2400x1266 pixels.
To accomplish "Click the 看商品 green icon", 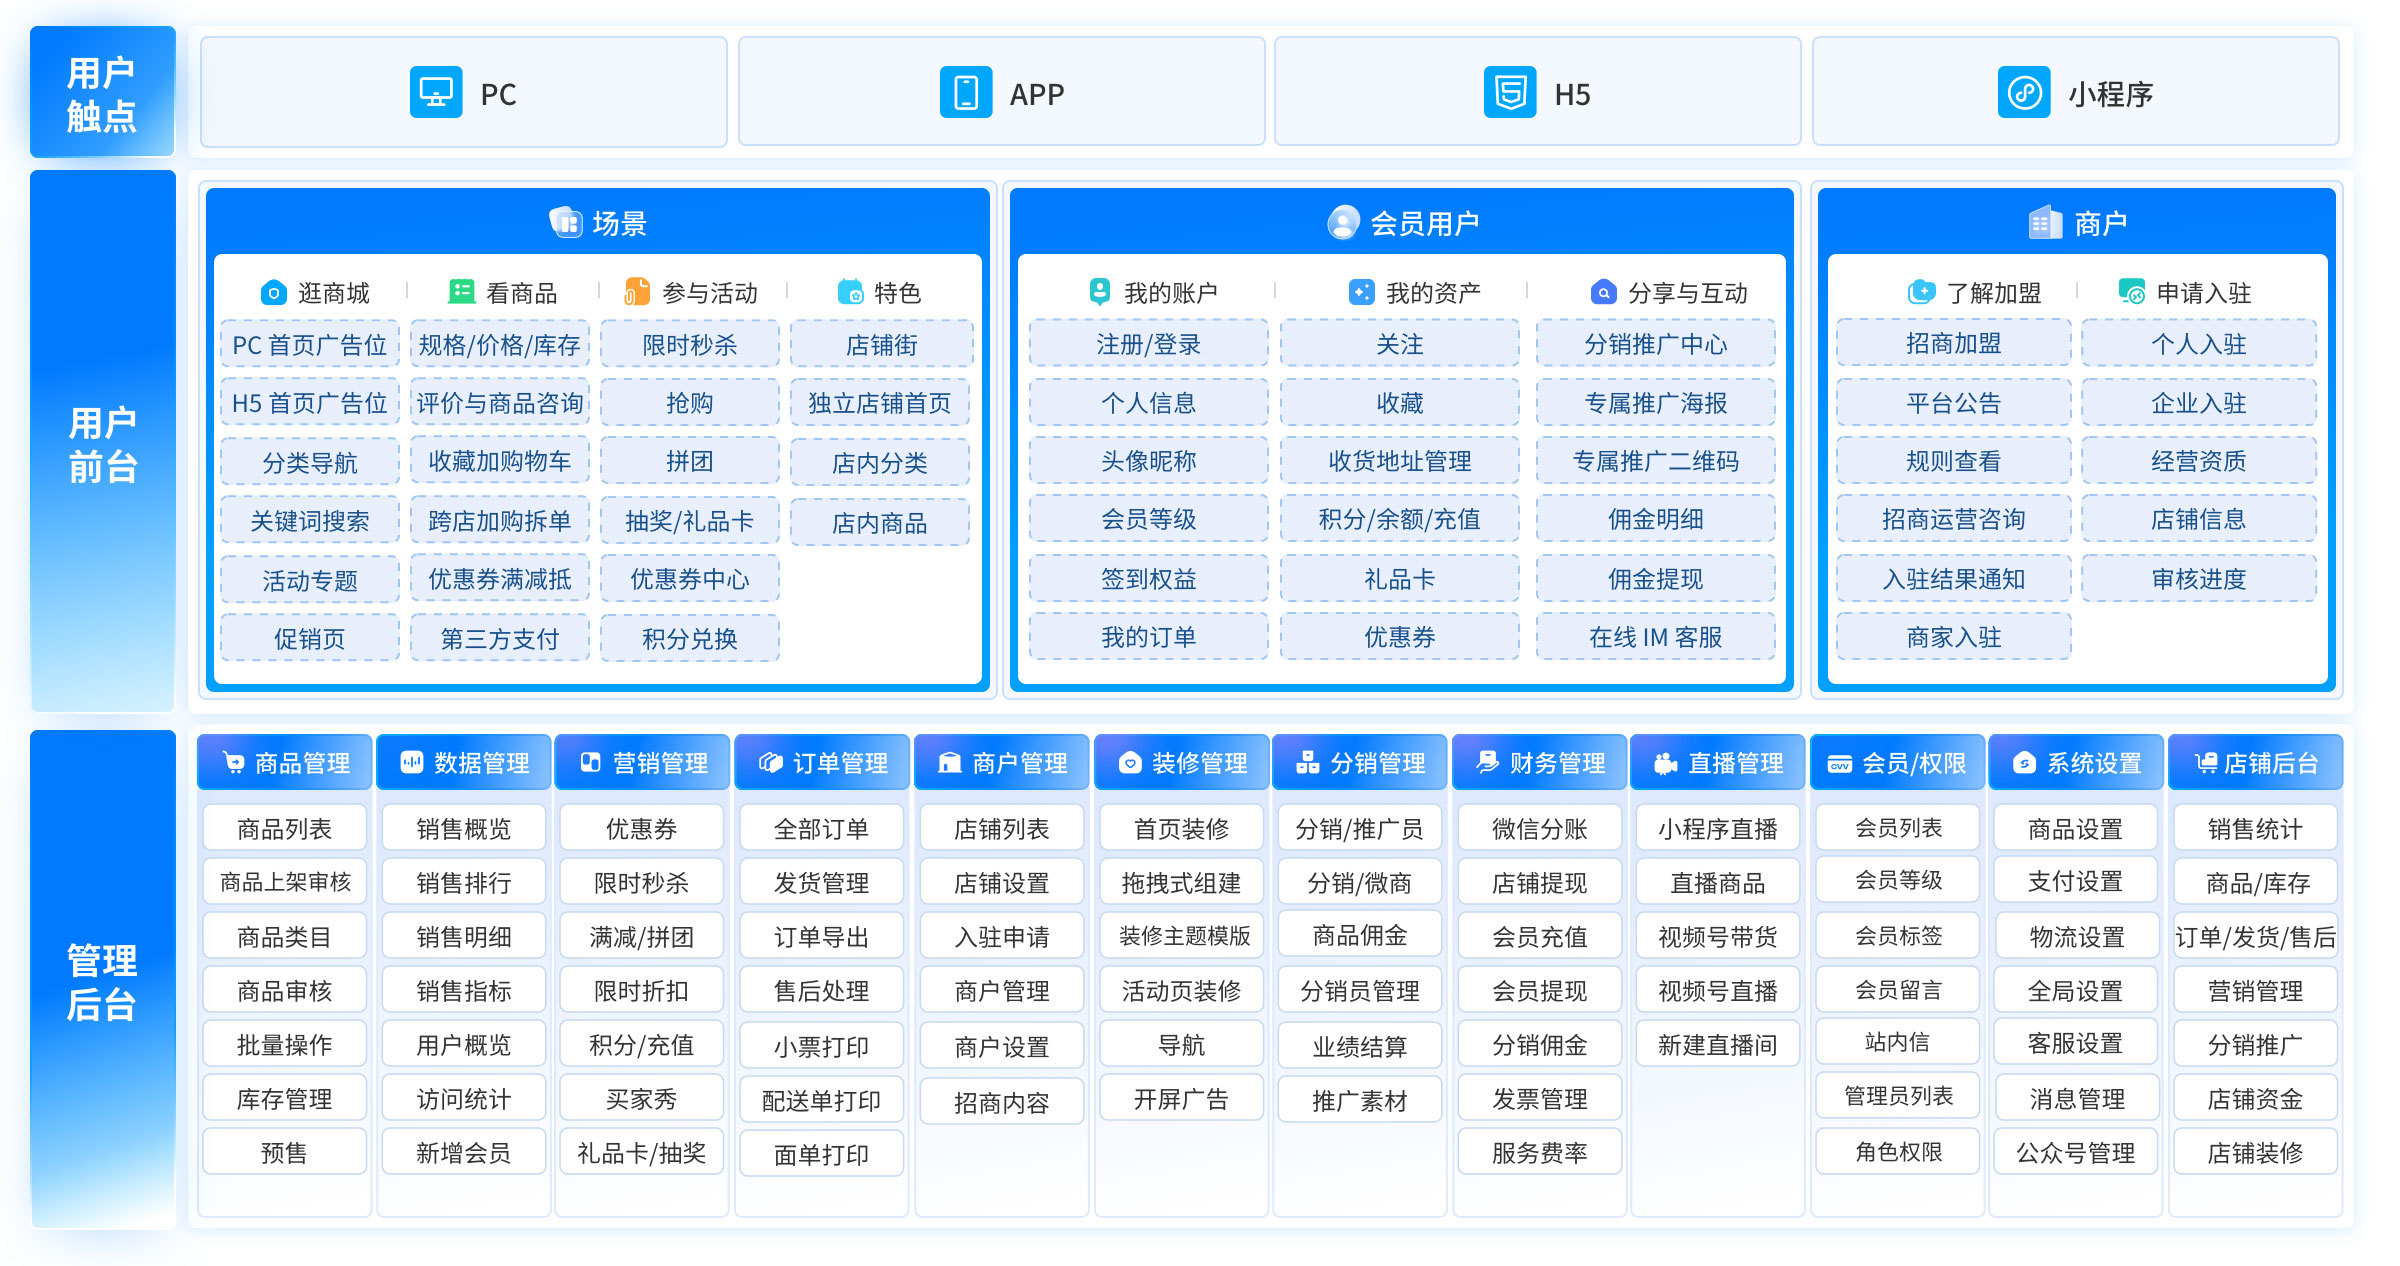I will [x=461, y=292].
